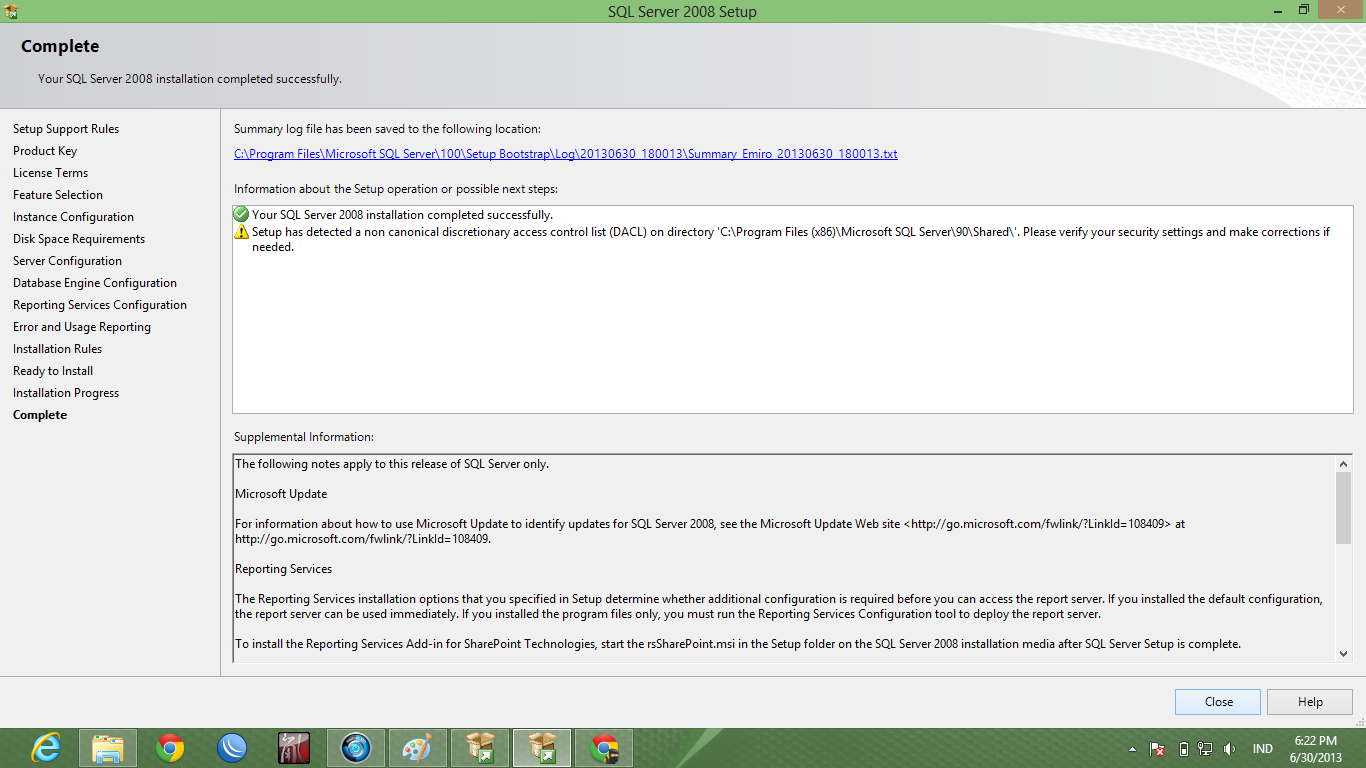Open the dark red calligraphy app icon
The width and height of the screenshot is (1366, 768).
(294, 748)
